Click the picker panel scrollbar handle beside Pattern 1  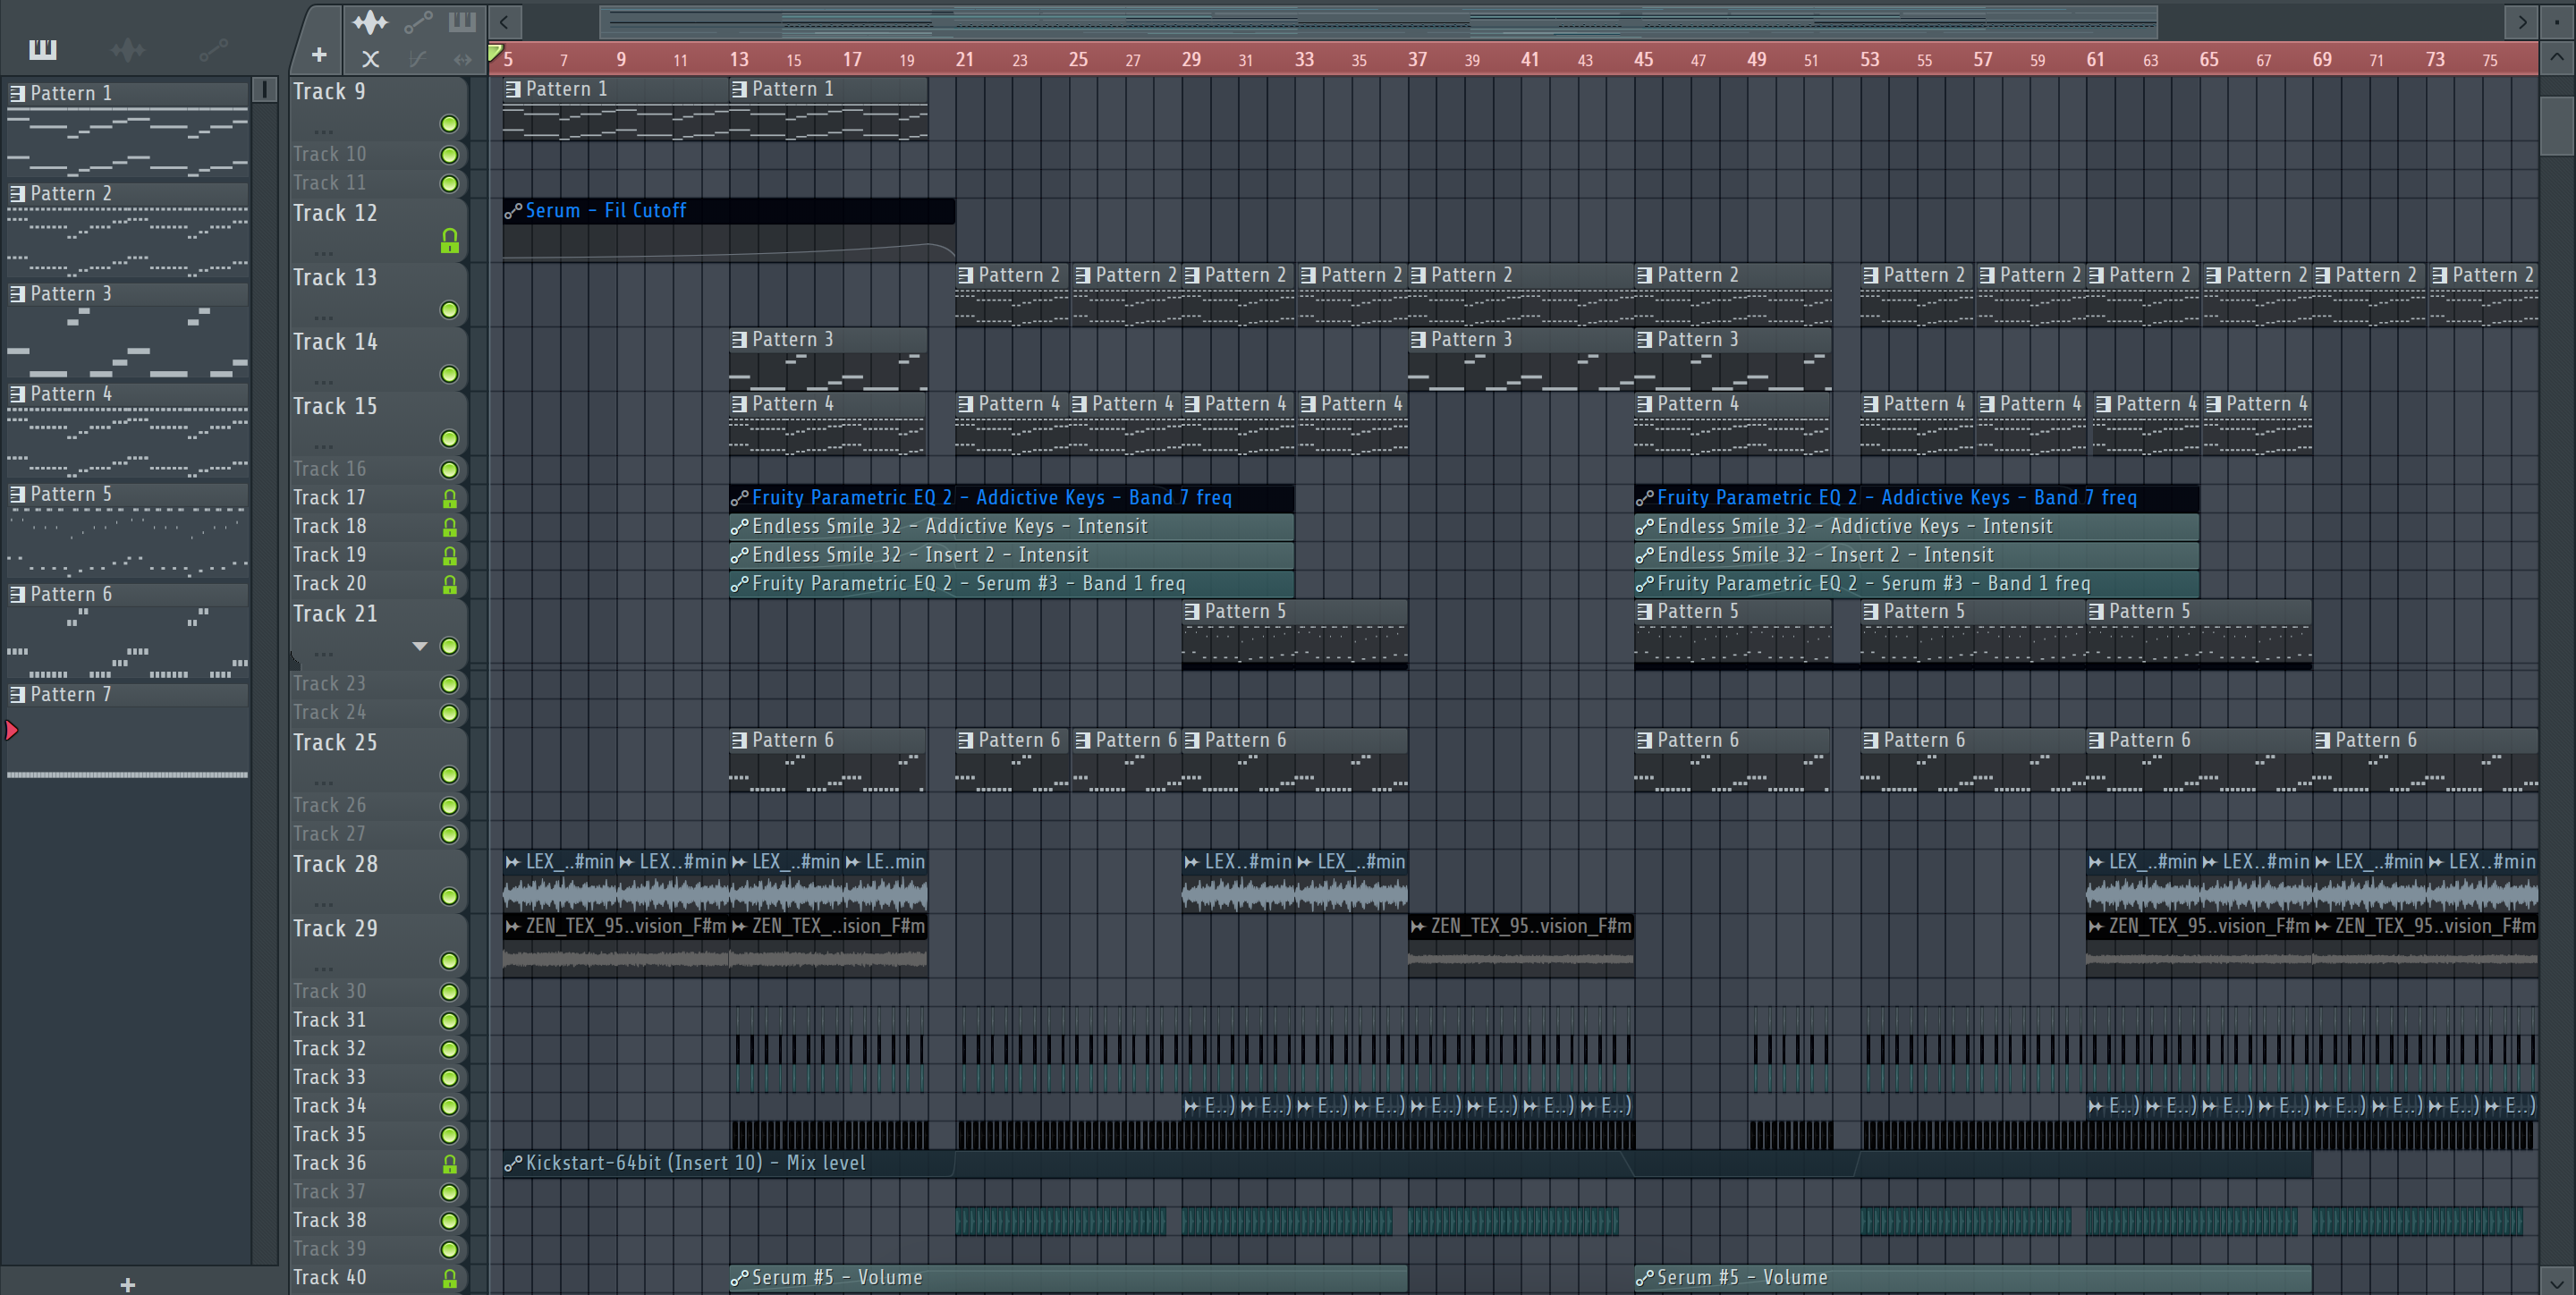point(264,90)
